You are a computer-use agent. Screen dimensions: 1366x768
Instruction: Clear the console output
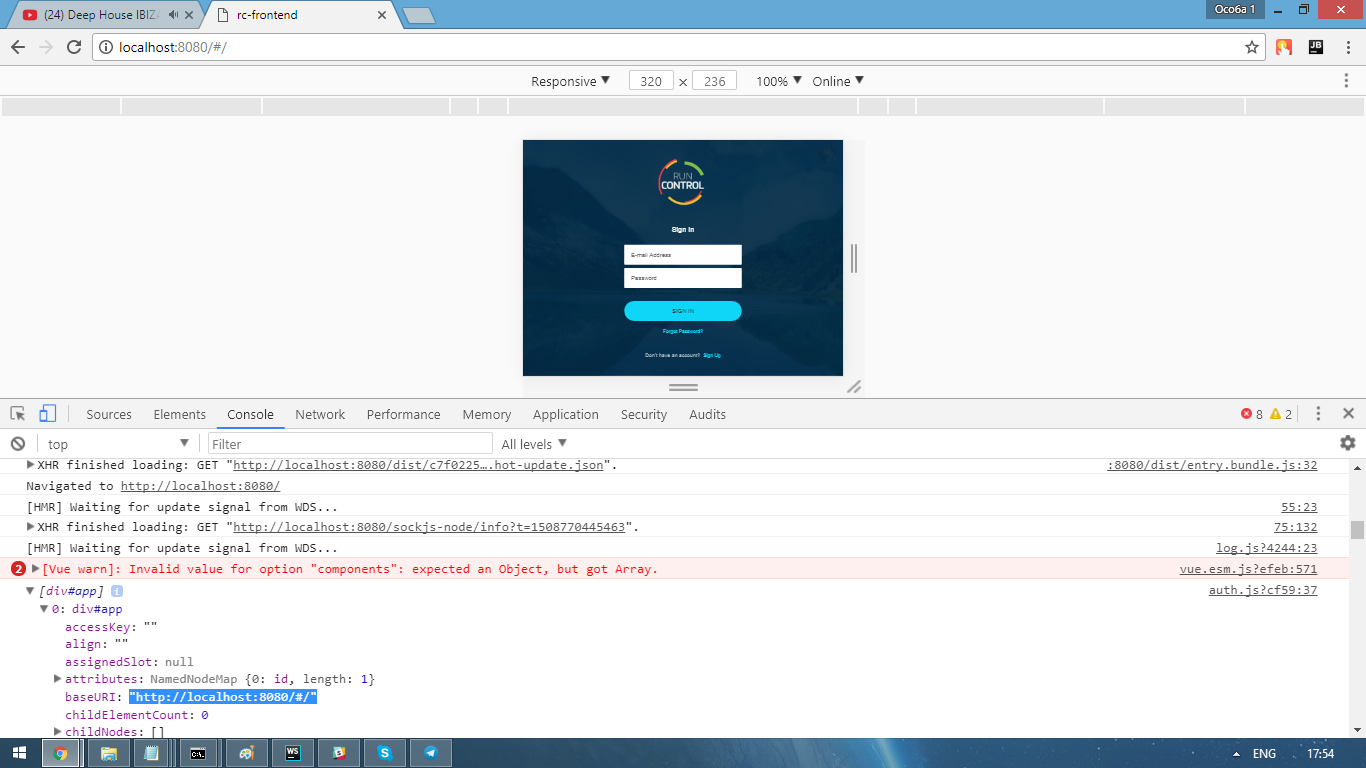(x=18, y=444)
